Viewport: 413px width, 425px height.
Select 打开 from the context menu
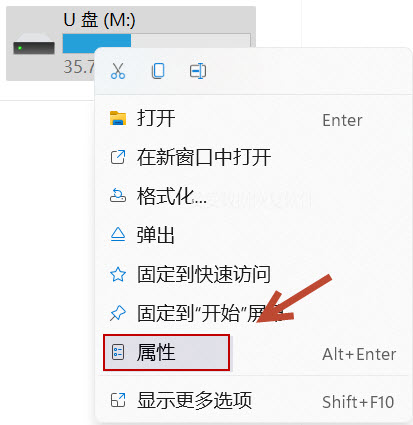pyautogui.click(x=253, y=119)
